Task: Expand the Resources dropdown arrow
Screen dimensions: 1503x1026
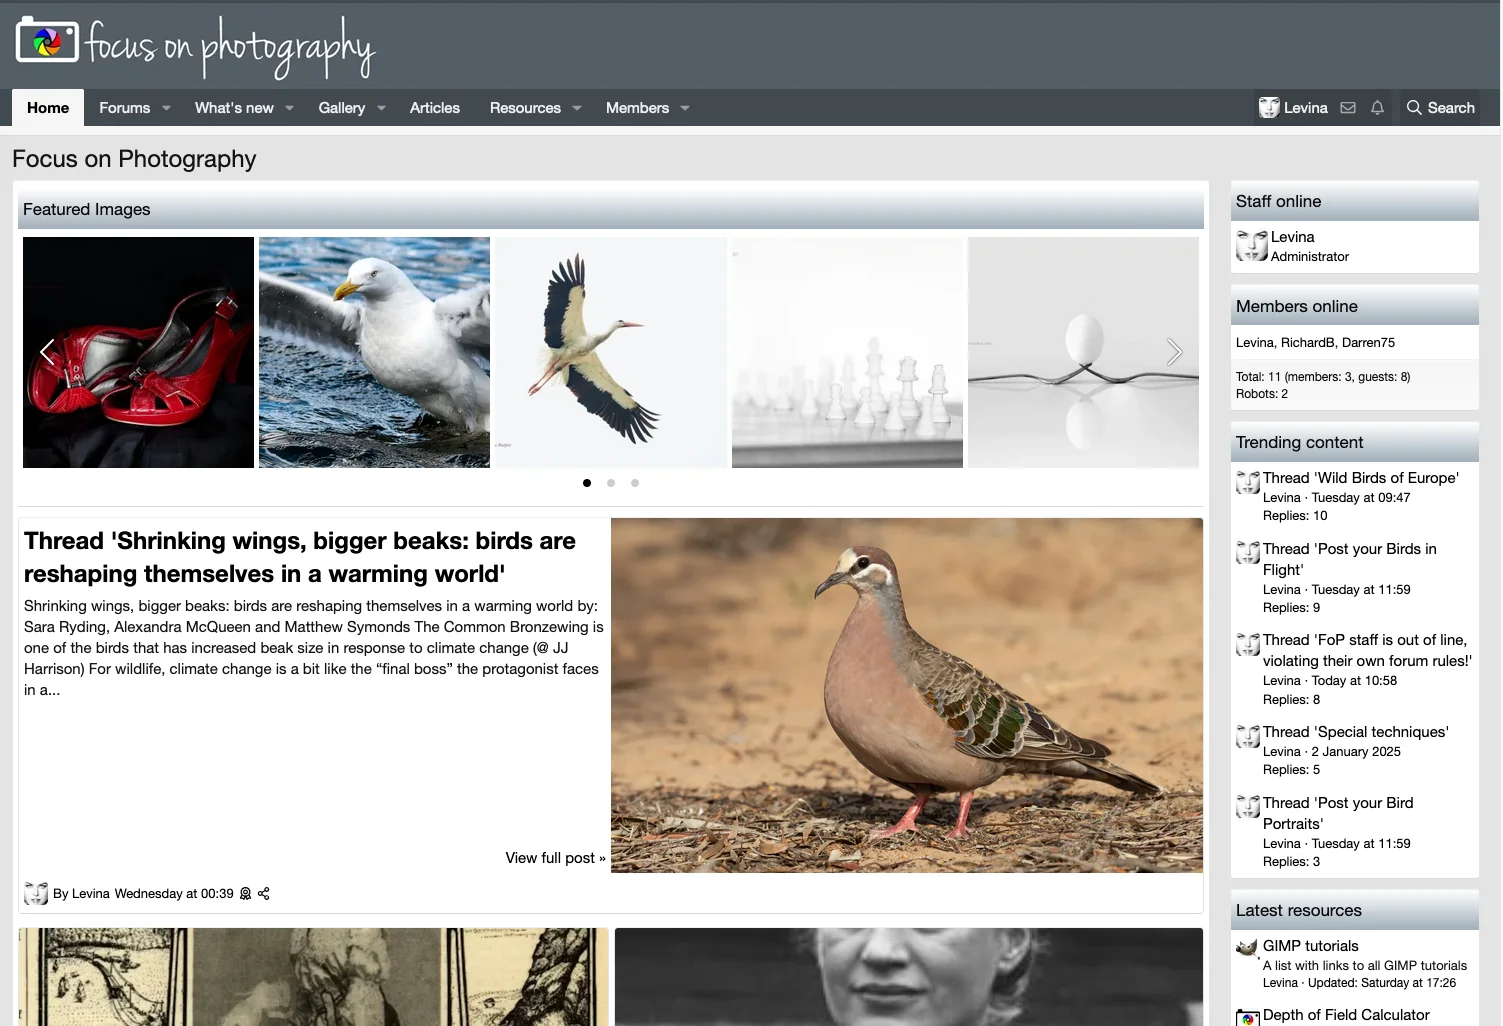Action: pos(577,108)
